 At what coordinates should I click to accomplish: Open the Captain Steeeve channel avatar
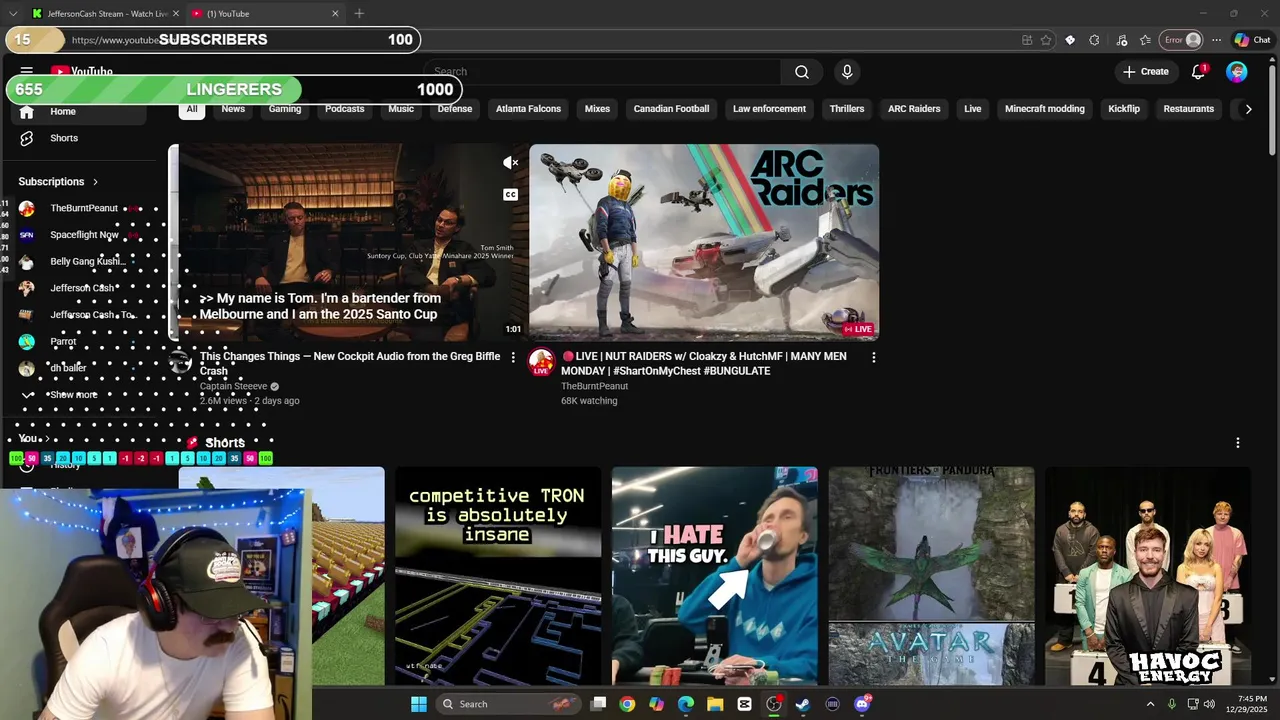pos(181,362)
